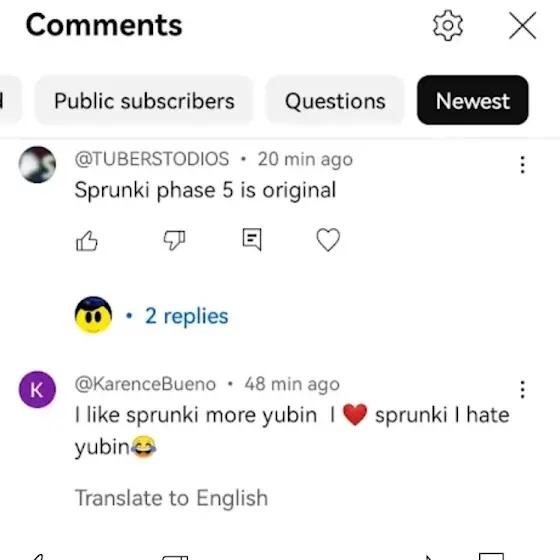Switch to the Newest filter chip

coord(472,100)
